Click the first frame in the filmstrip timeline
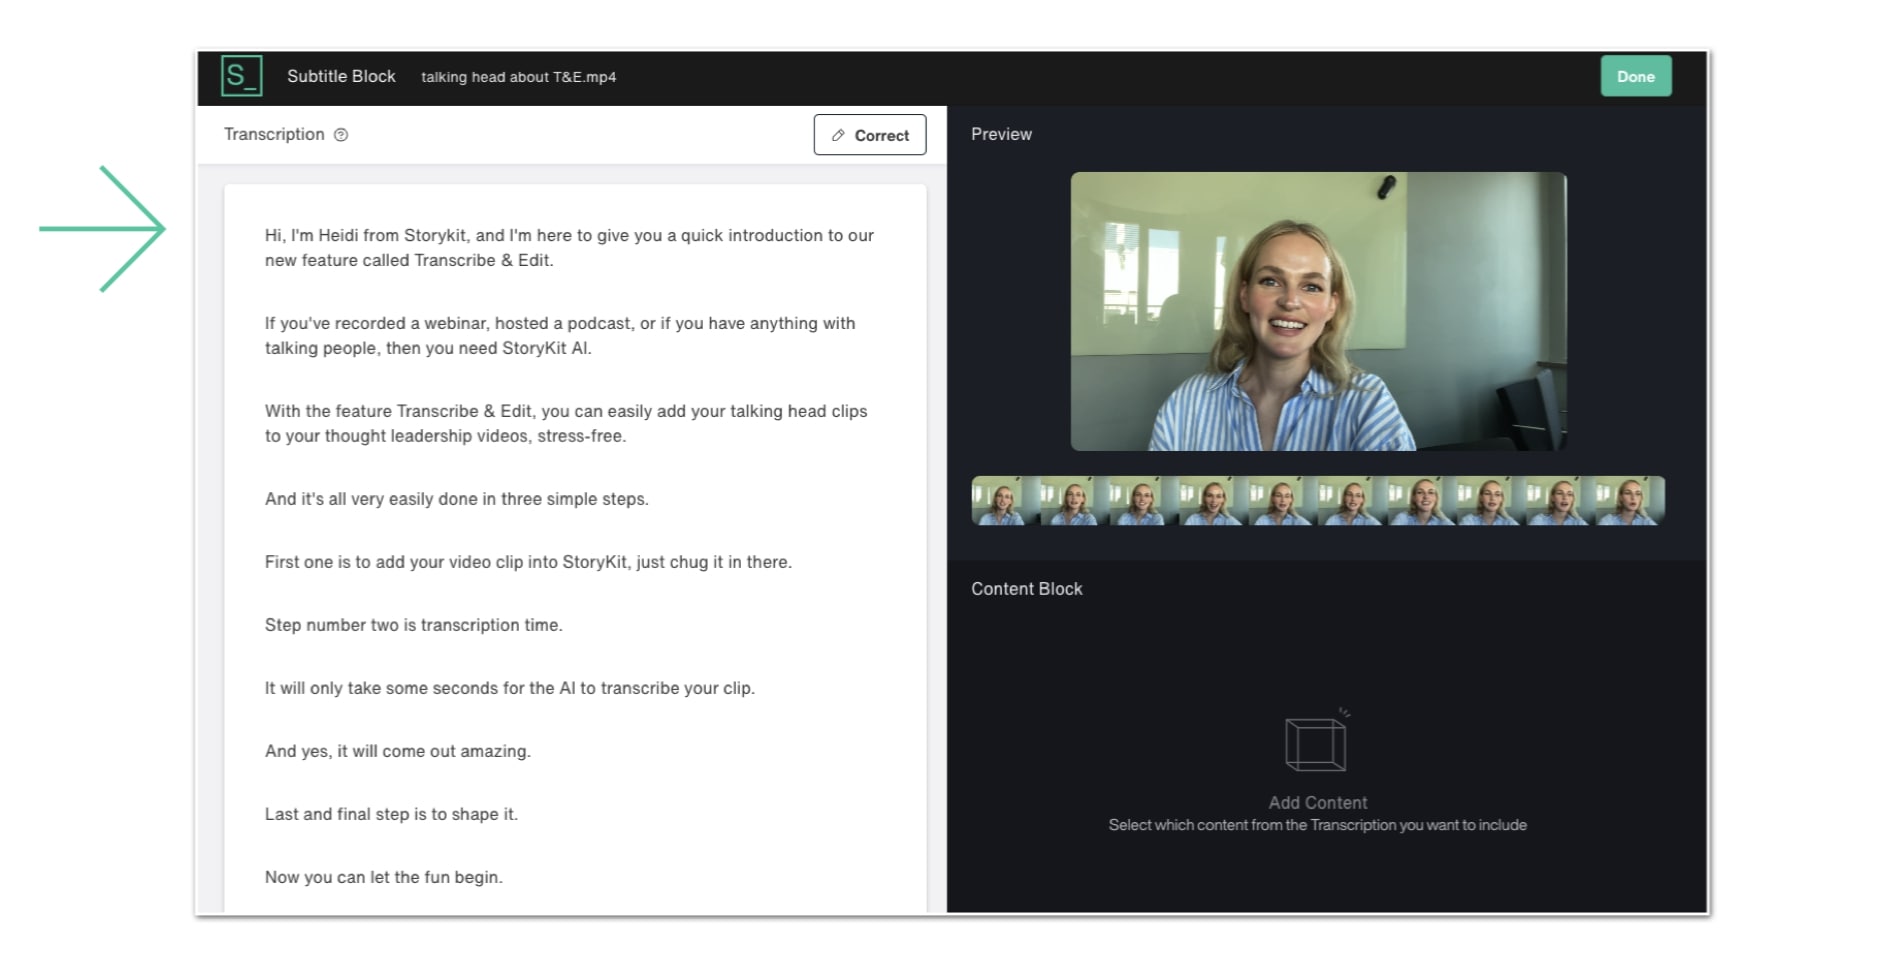 (x=1006, y=500)
